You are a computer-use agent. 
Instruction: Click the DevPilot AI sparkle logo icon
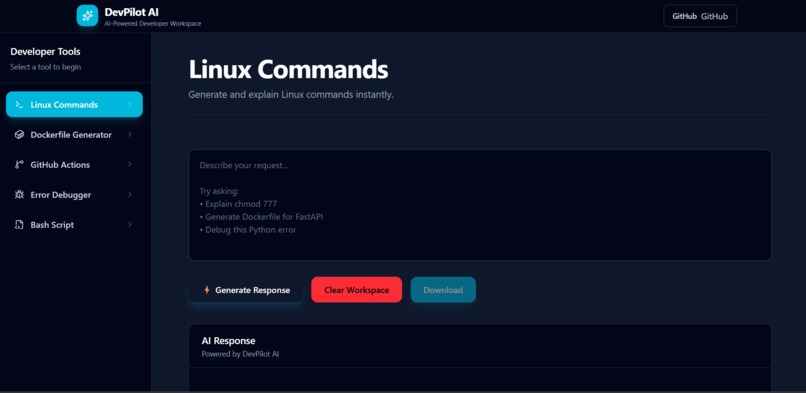pyautogui.click(x=87, y=16)
